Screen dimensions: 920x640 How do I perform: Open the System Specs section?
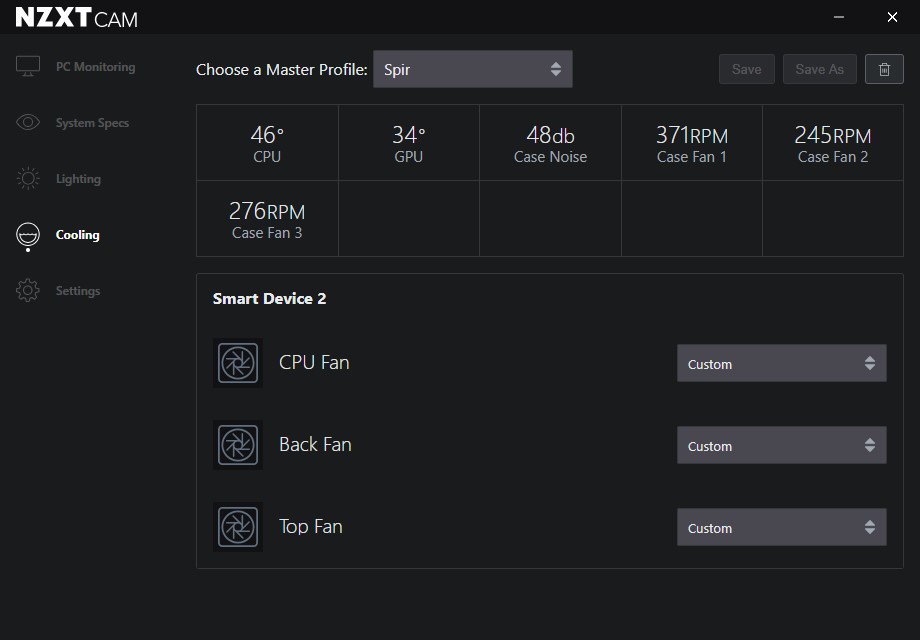[92, 123]
